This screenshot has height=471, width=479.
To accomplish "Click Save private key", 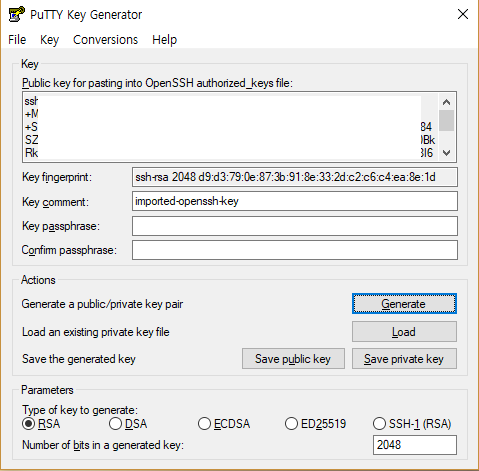I will (x=404, y=359).
